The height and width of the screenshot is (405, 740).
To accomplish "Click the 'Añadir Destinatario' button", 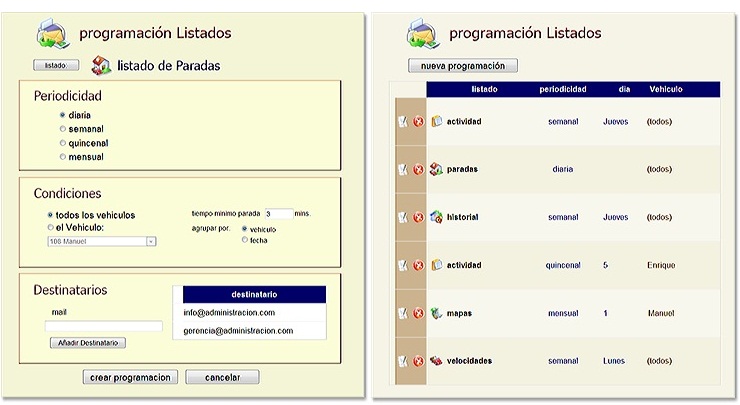I will click(87, 343).
